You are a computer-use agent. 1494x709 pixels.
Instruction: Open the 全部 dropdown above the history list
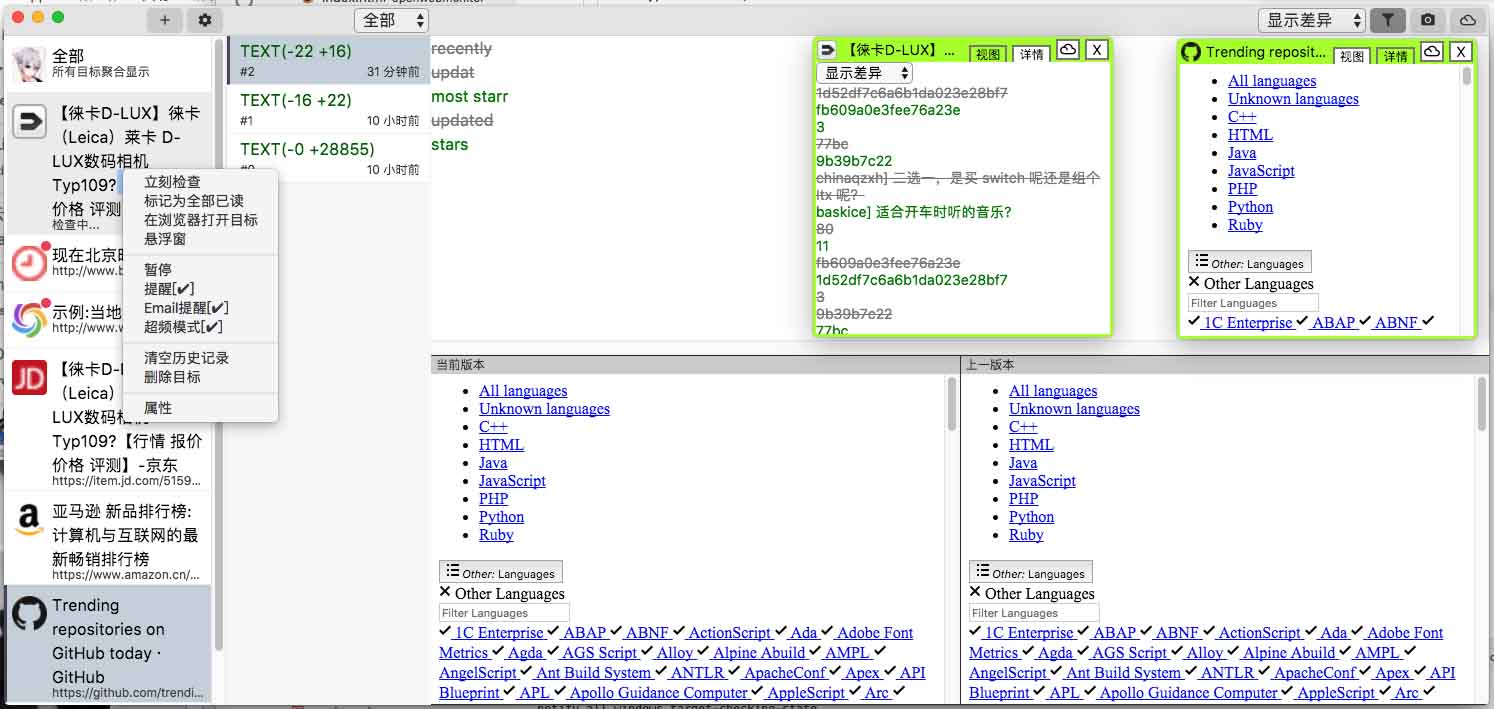[x=391, y=20]
